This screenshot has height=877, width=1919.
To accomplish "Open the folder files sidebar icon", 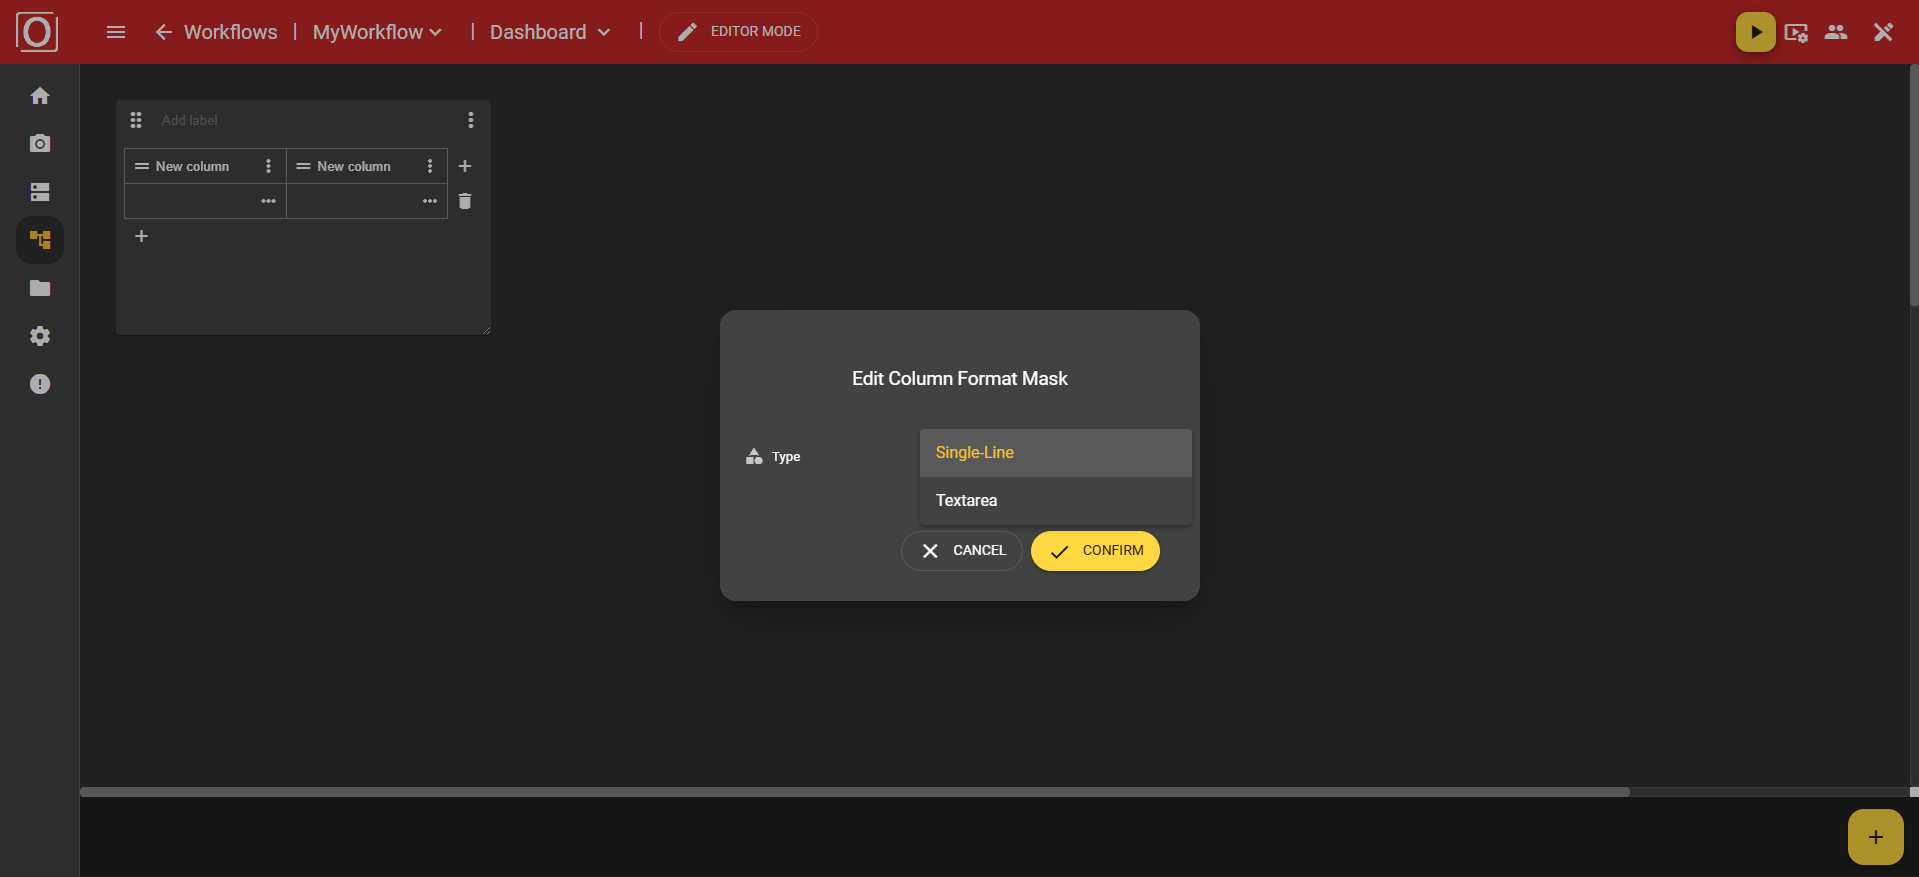I will click(40, 288).
